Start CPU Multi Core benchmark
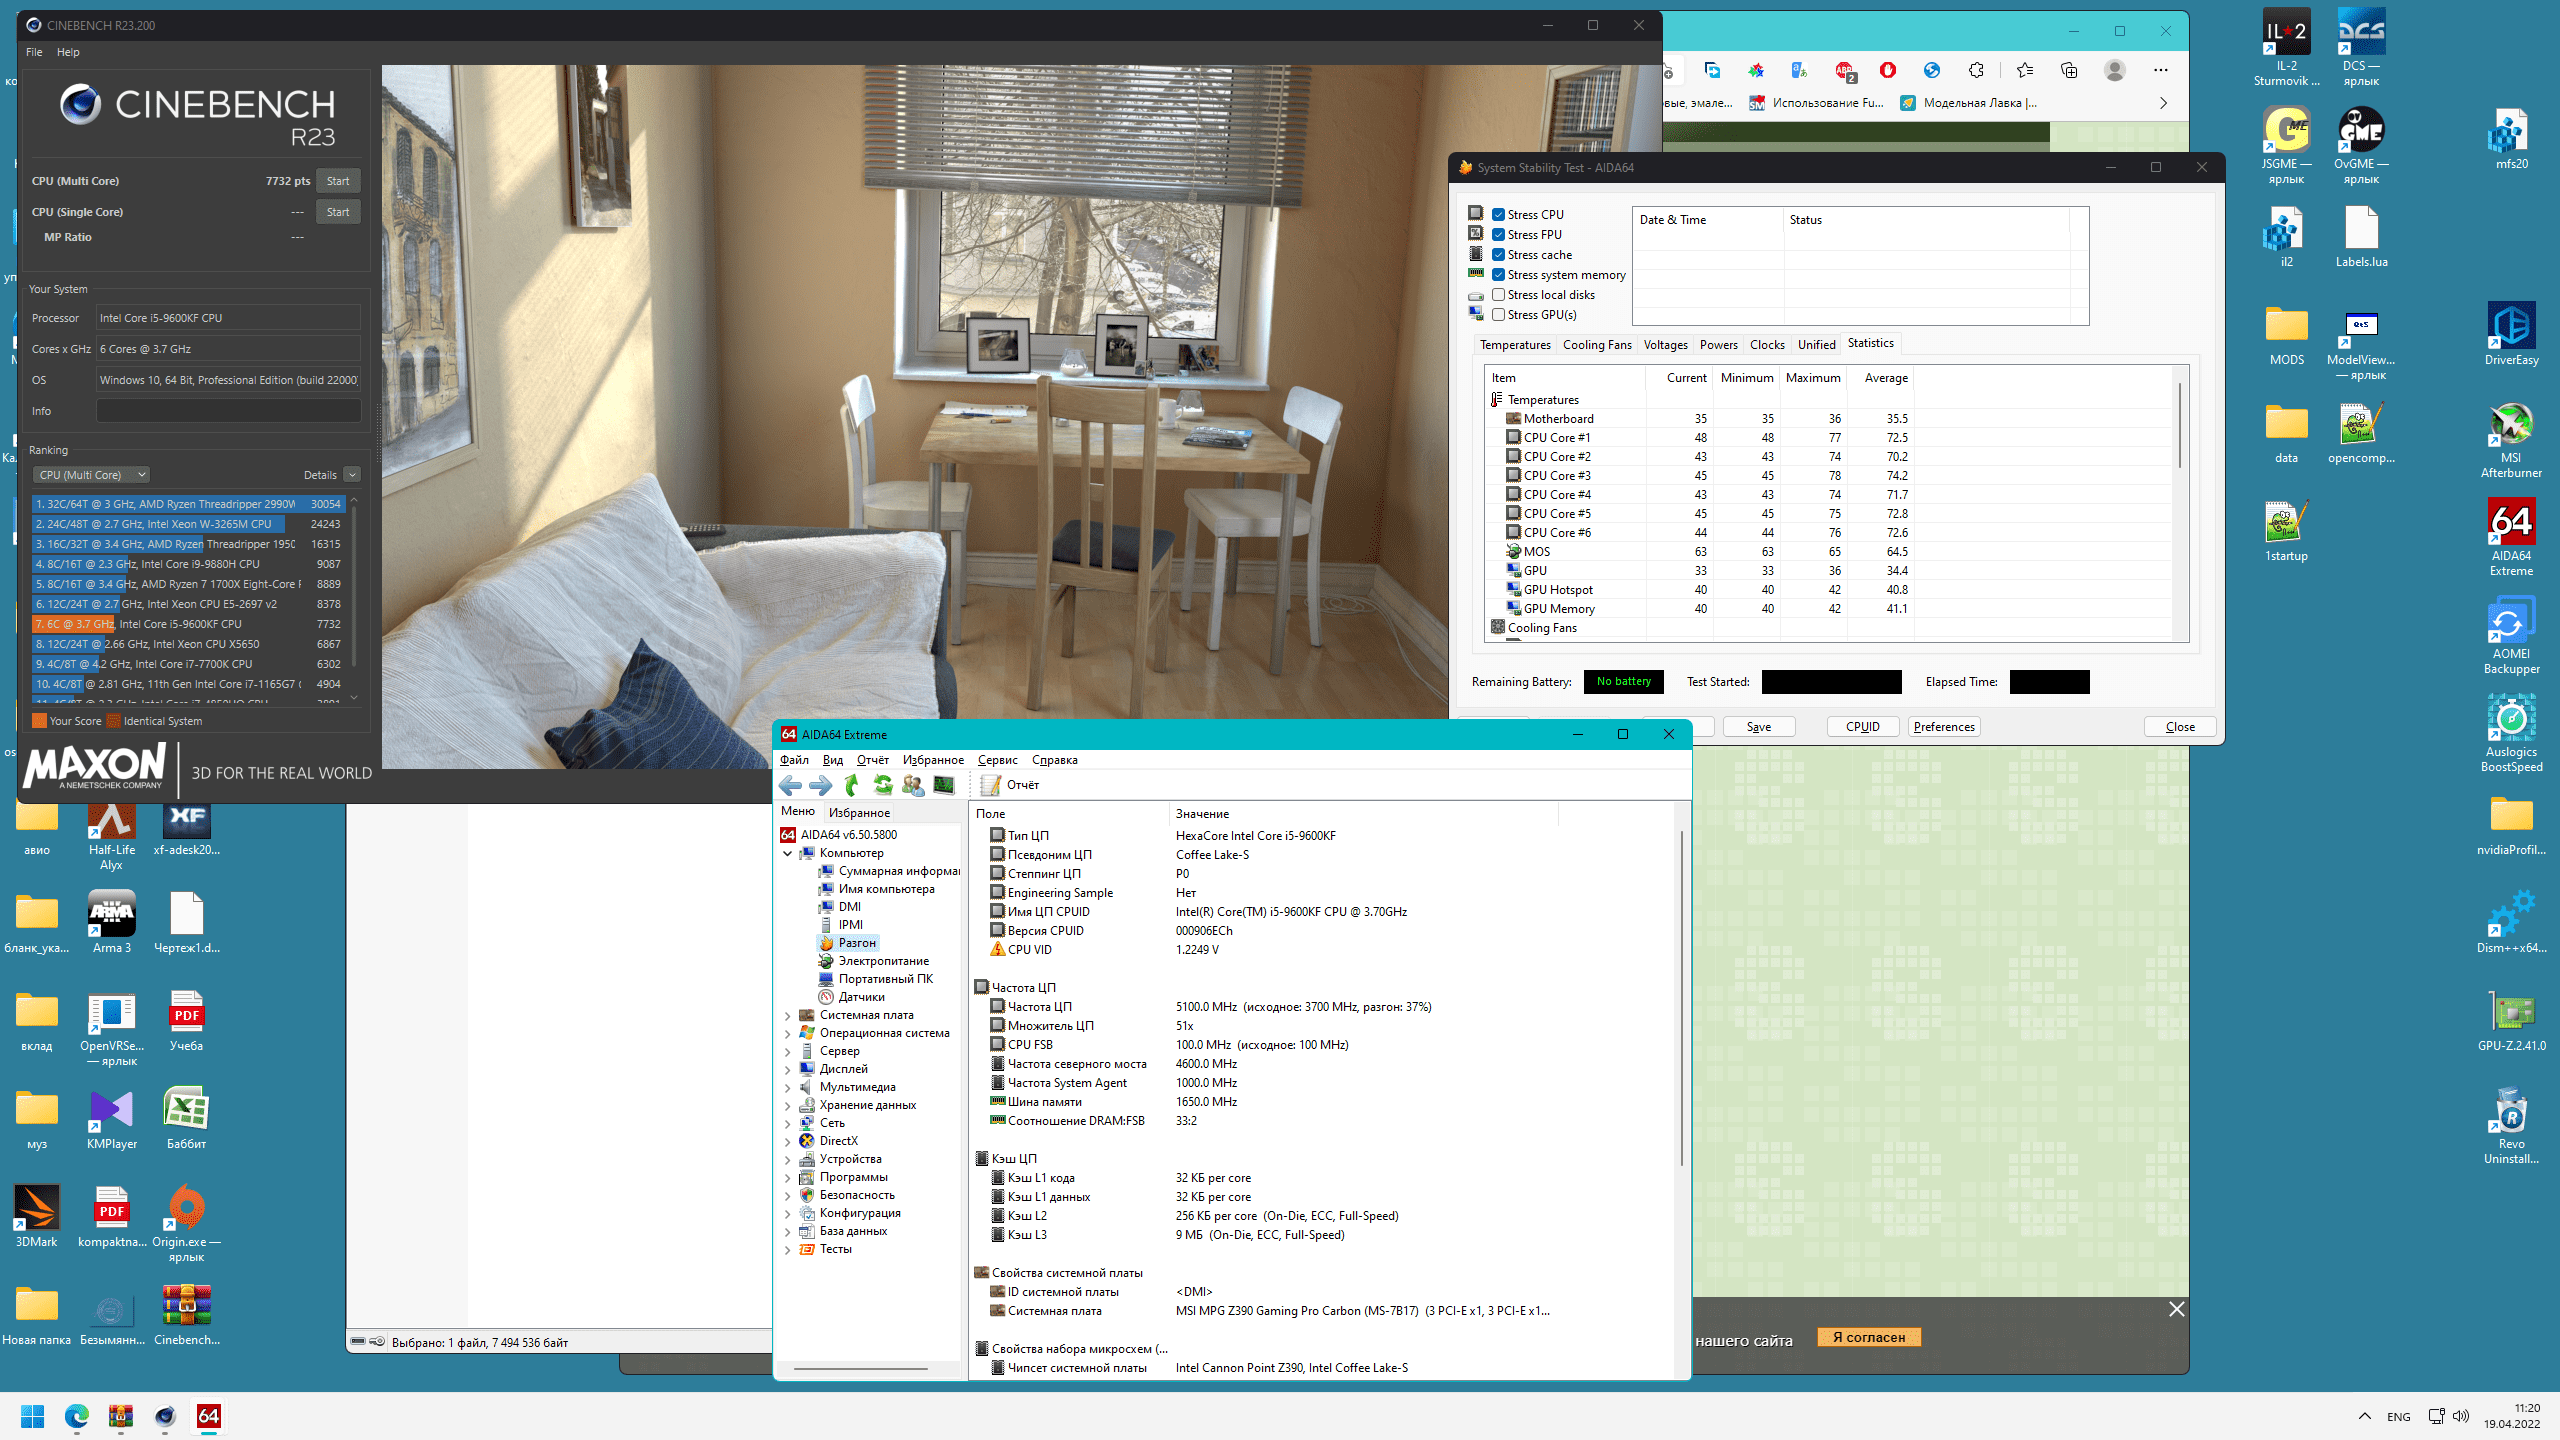The image size is (2560, 1440). (338, 181)
